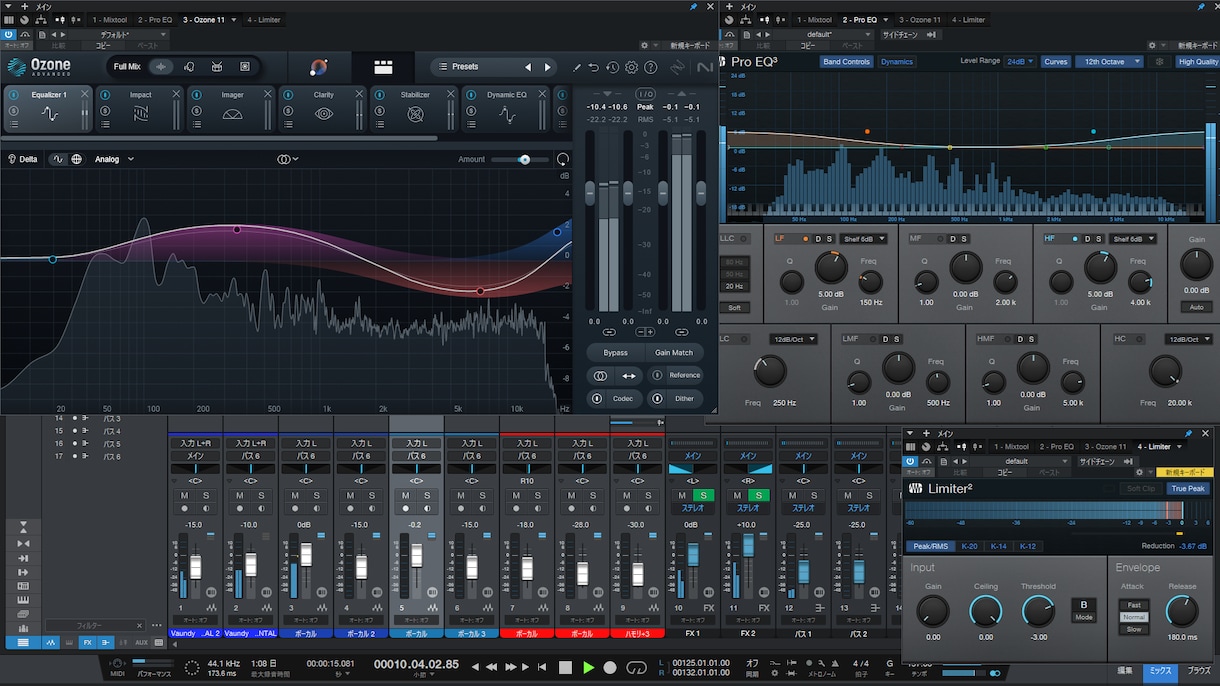Click the pin icon on Limiter window

[1189, 433]
